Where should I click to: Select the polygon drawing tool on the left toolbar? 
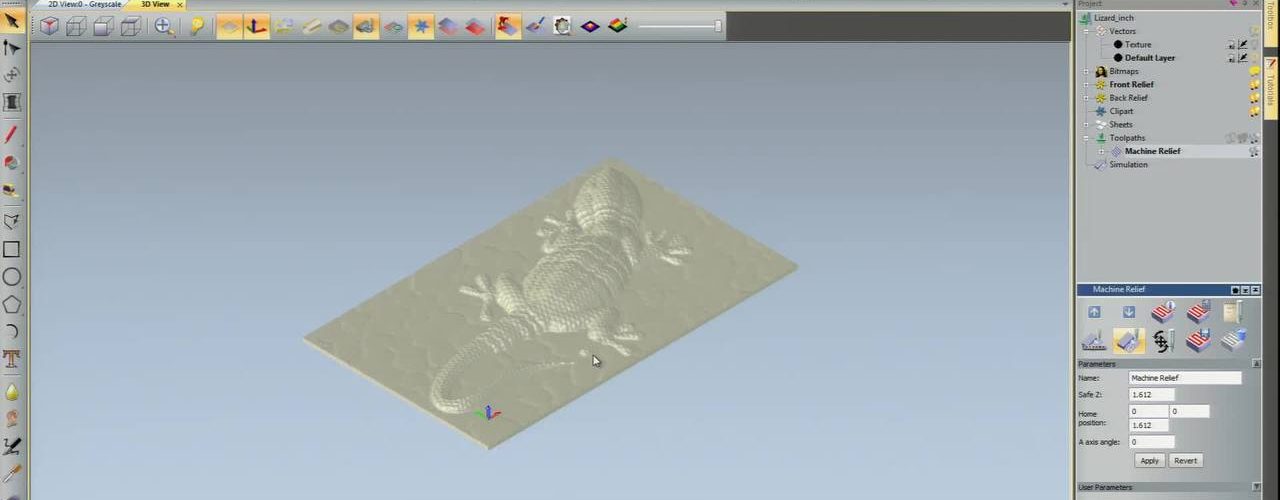click(x=12, y=304)
